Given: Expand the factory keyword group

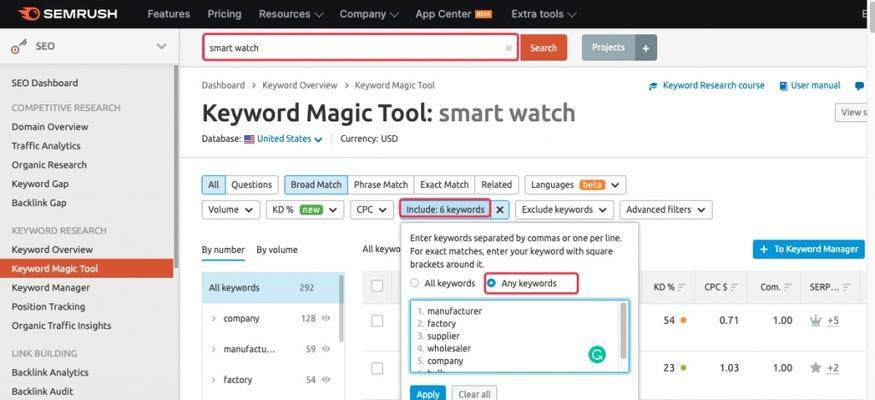Looking at the screenshot, I should [x=214, y=380].
